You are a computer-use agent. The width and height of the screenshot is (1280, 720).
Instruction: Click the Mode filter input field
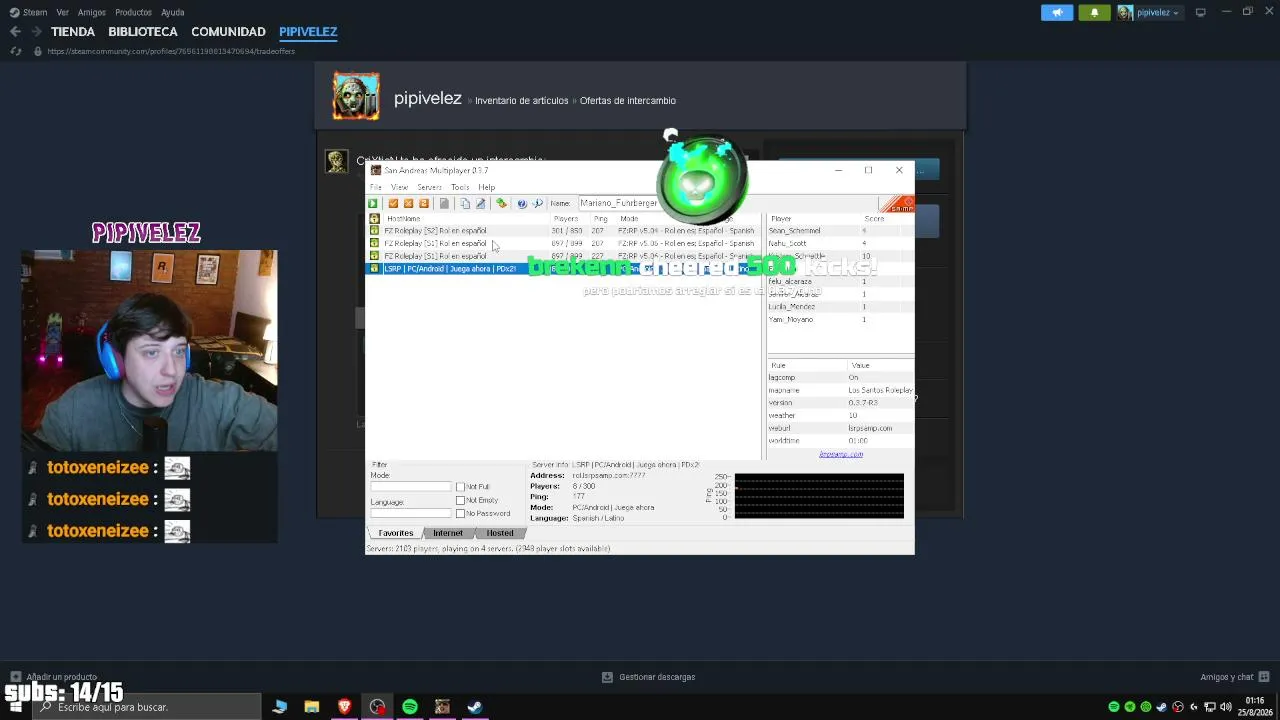(x=411, y=487)
